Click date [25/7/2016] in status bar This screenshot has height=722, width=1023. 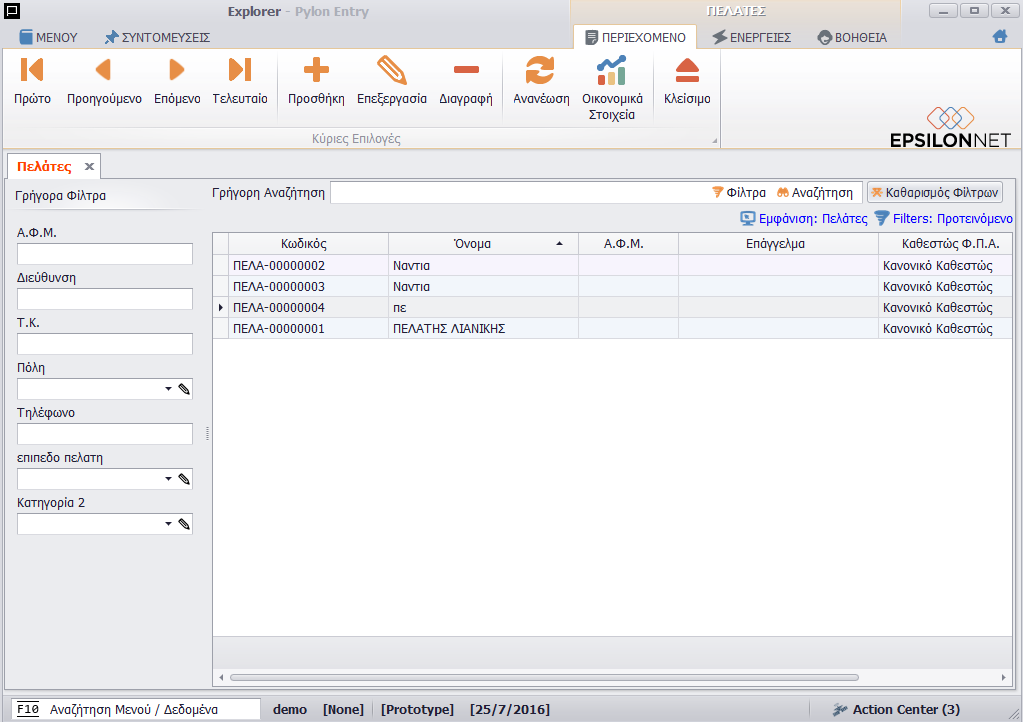510,710
